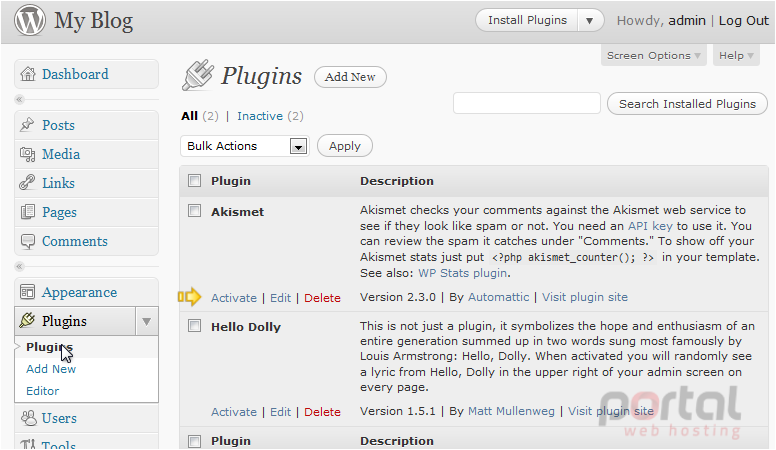This screenshot has height=450, width=776.
Task: Click the Appearance icon in sidebar
Action: coord(27,292)
